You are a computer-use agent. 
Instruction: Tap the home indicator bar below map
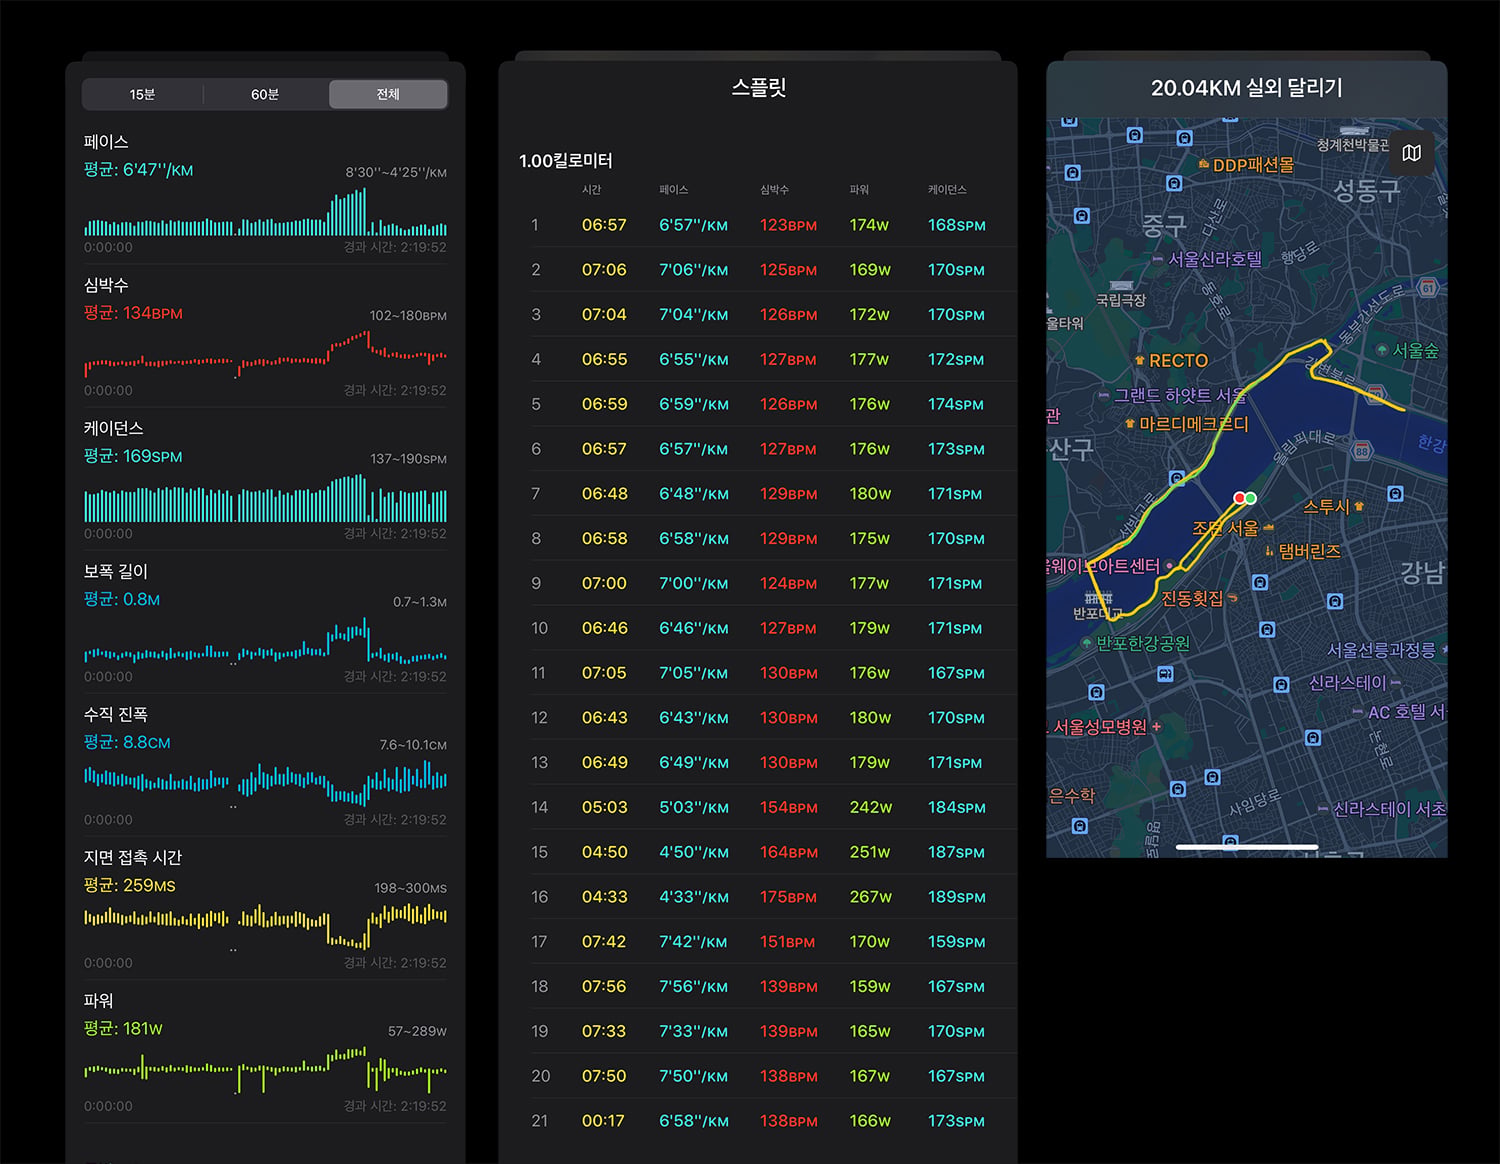coord(1246,847)
